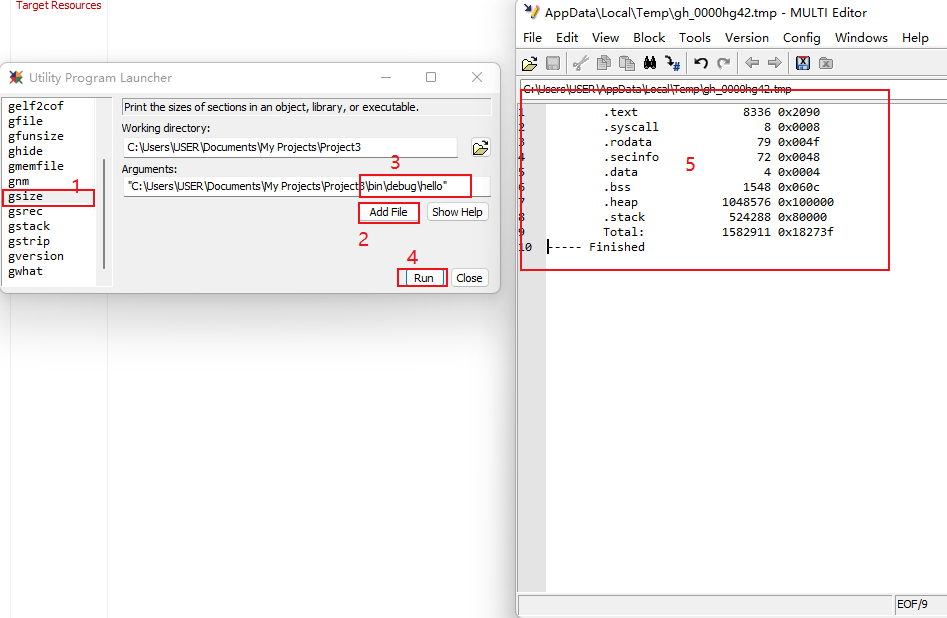
Task: Click the Working directory path field
Action: [x=290, y=147]
